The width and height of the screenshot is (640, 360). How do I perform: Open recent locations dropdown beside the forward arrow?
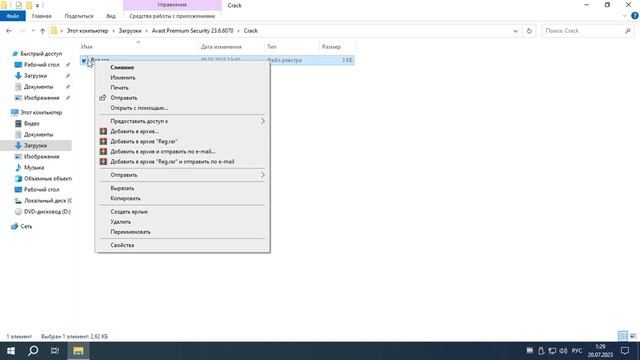(x=33, y=31)
